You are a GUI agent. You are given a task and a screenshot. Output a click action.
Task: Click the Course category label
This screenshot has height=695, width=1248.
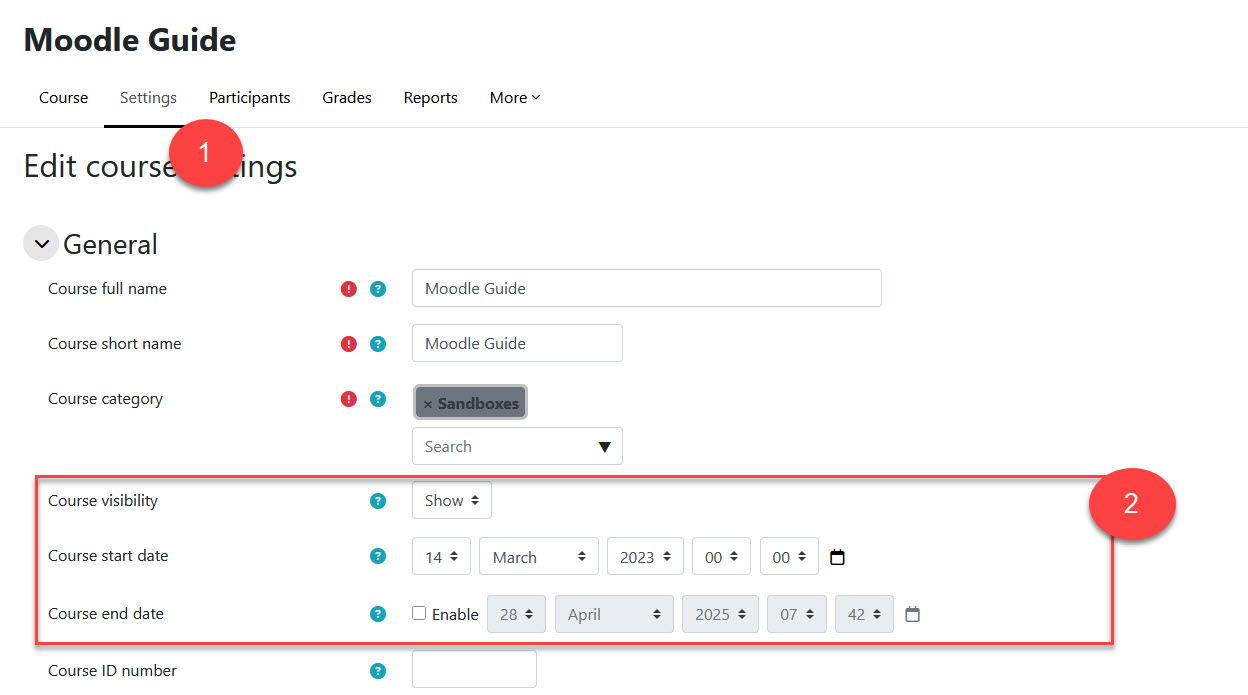coord(105,399)
